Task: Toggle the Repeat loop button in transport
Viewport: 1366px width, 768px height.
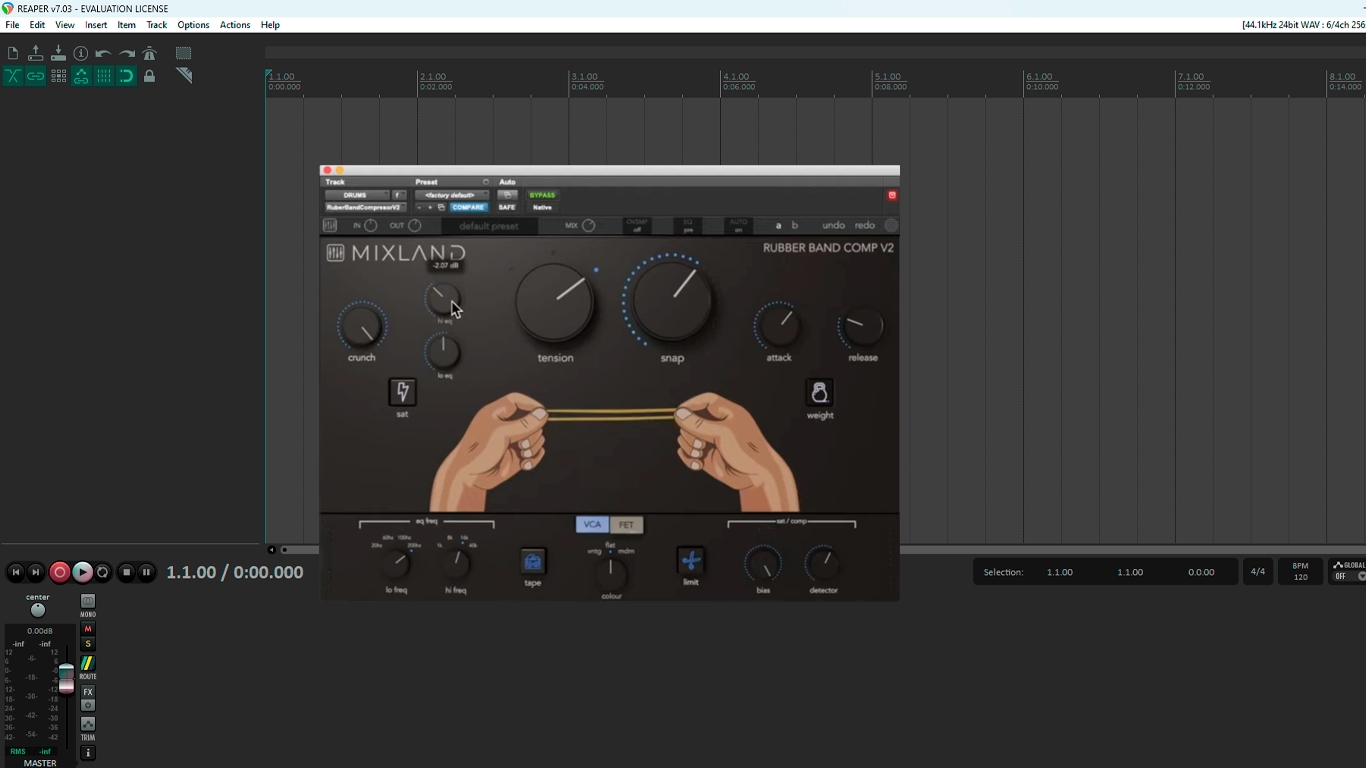Action: [x=103, y=572]
